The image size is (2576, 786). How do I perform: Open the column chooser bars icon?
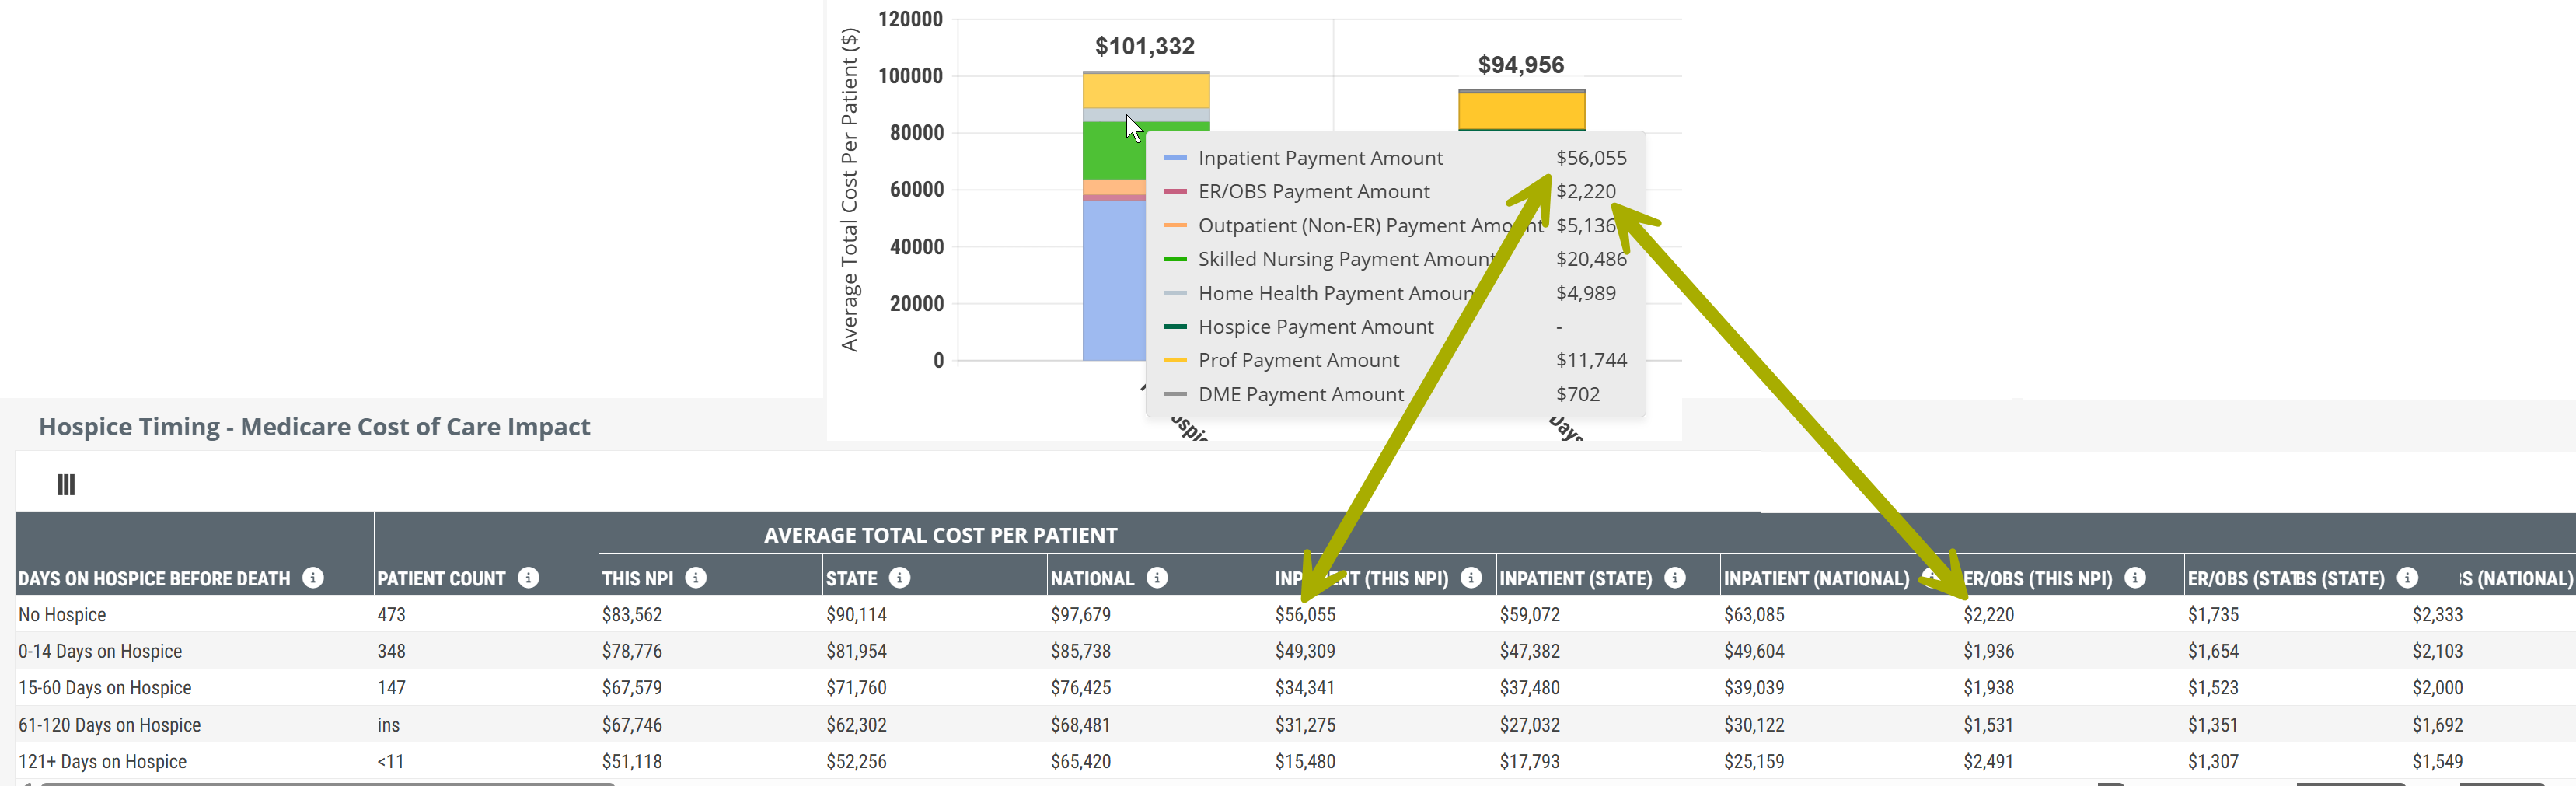click(66, 485)
